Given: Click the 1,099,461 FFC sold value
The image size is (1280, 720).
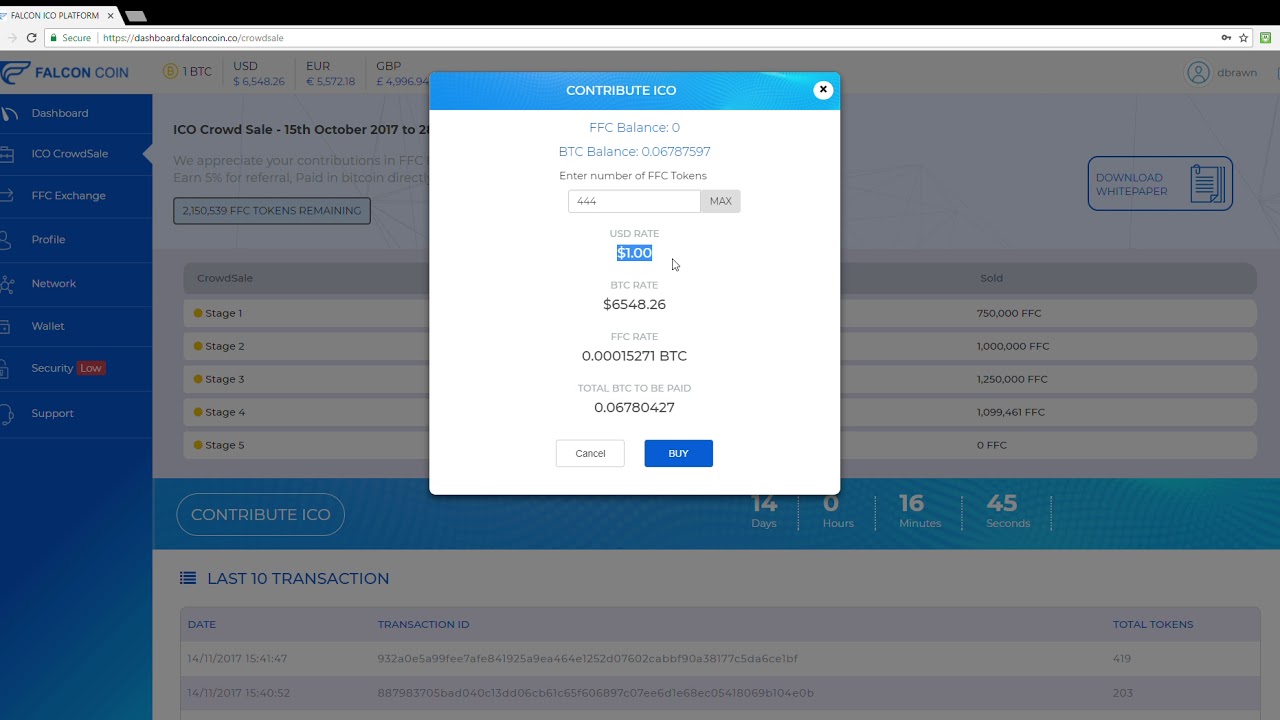Looking at the screenshot, I should pos(1011,412).
